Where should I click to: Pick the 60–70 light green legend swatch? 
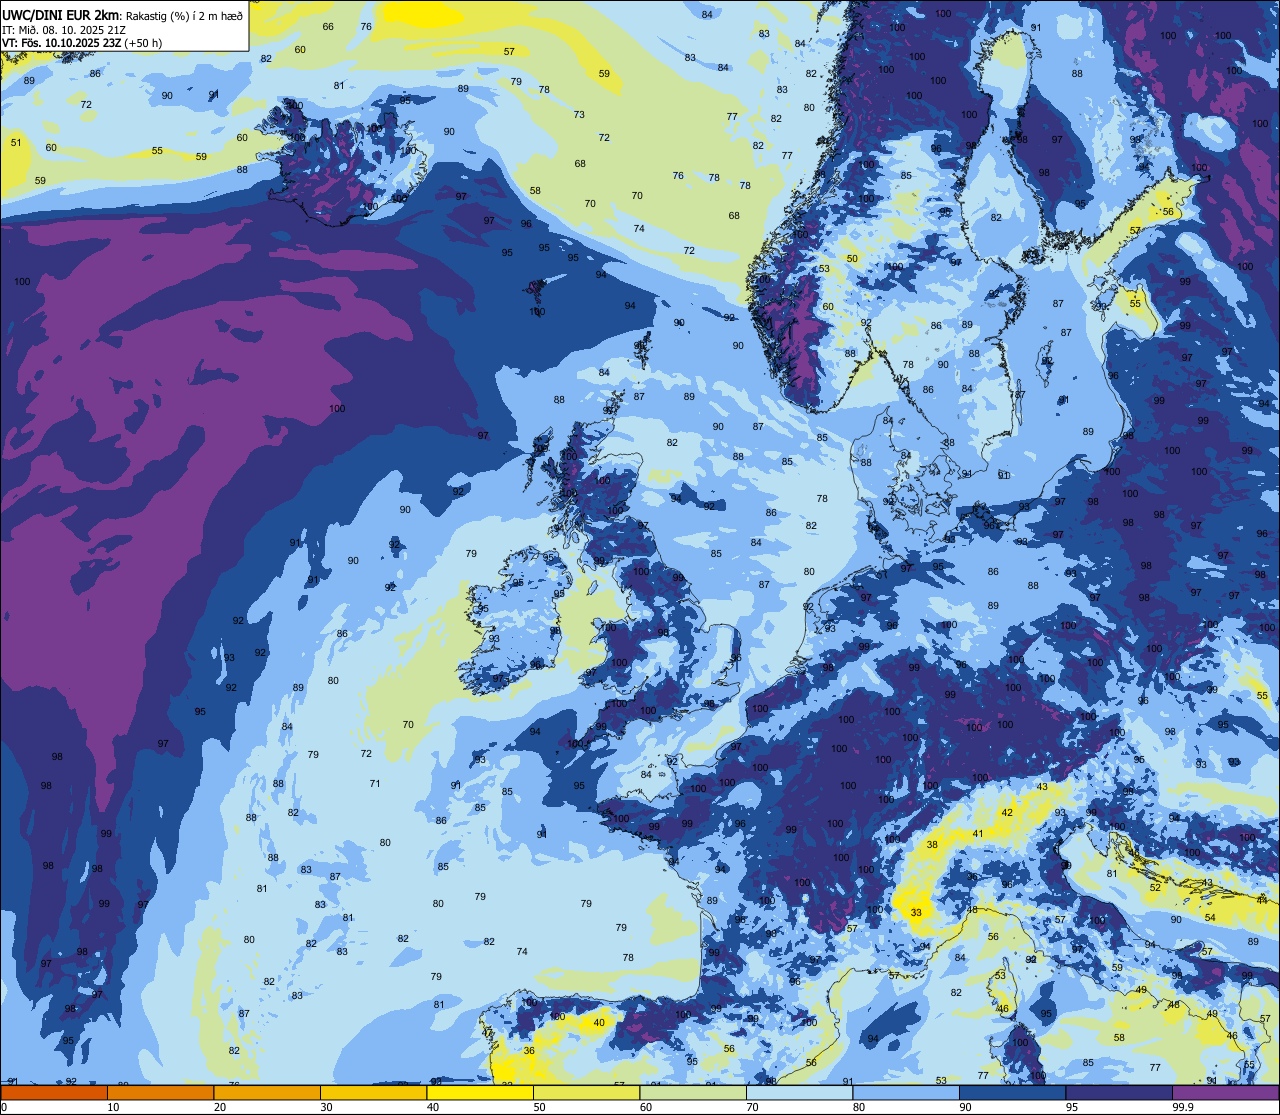pos(693,1092)
